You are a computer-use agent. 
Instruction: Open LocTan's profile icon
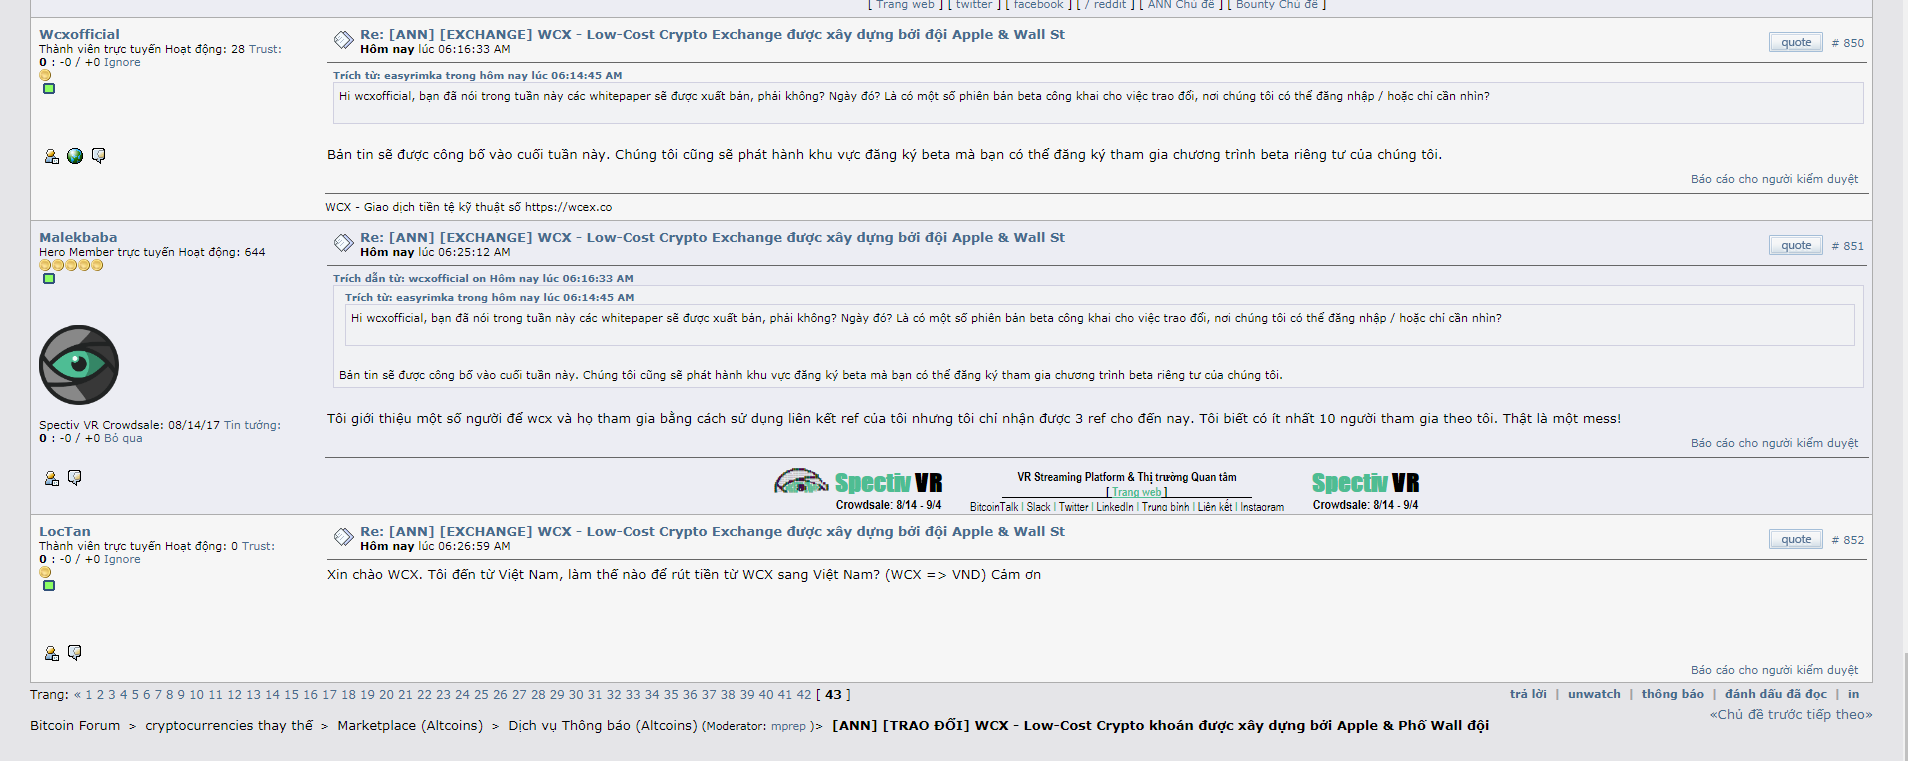(52, 654)
